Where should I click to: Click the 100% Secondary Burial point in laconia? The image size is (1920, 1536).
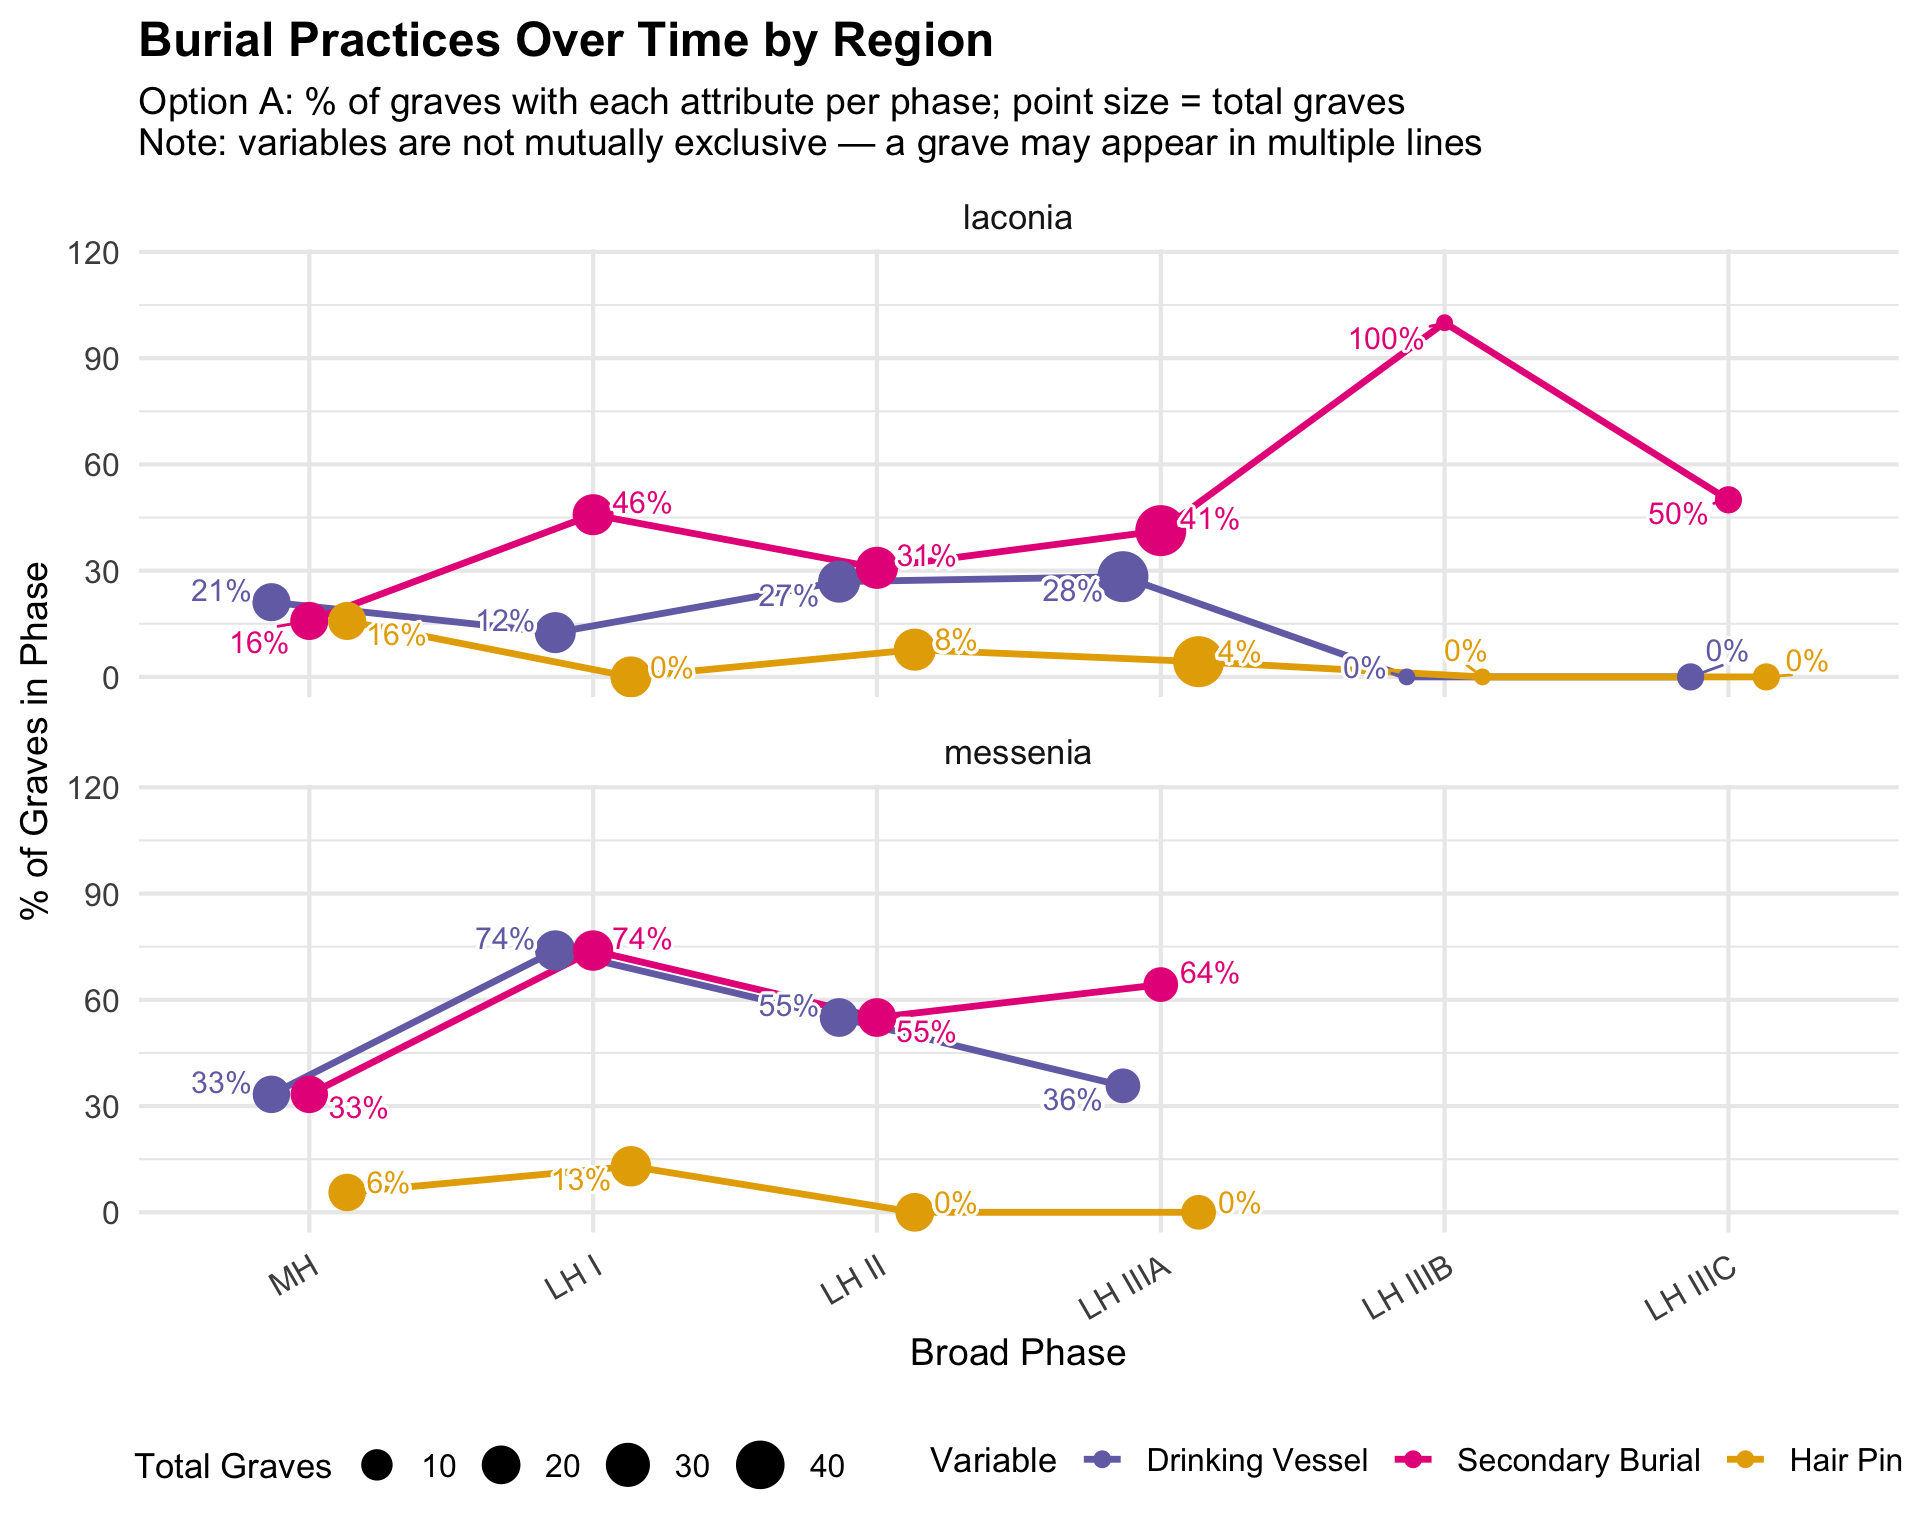(1444, 323)
